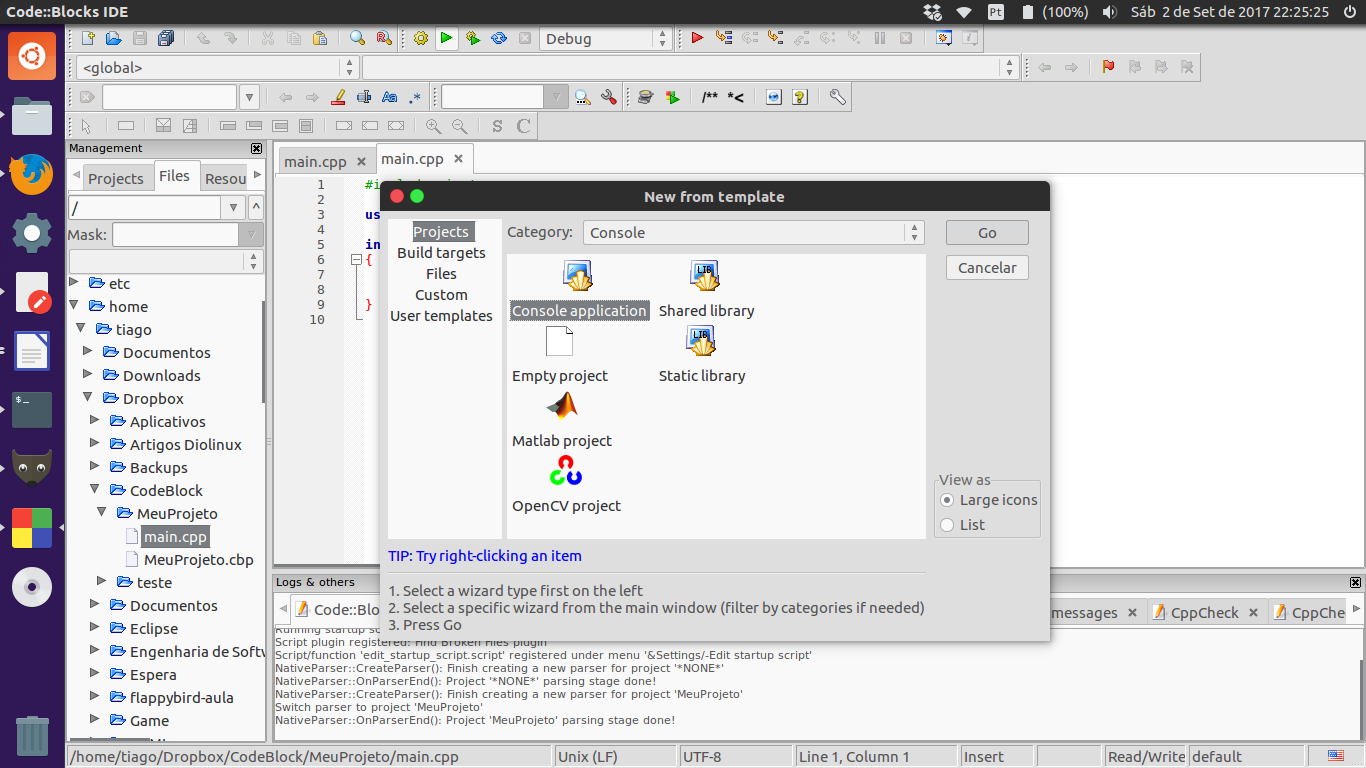
Task: Open MeuProjeto.cbp in file tree
Action: (x=199, y=560)
